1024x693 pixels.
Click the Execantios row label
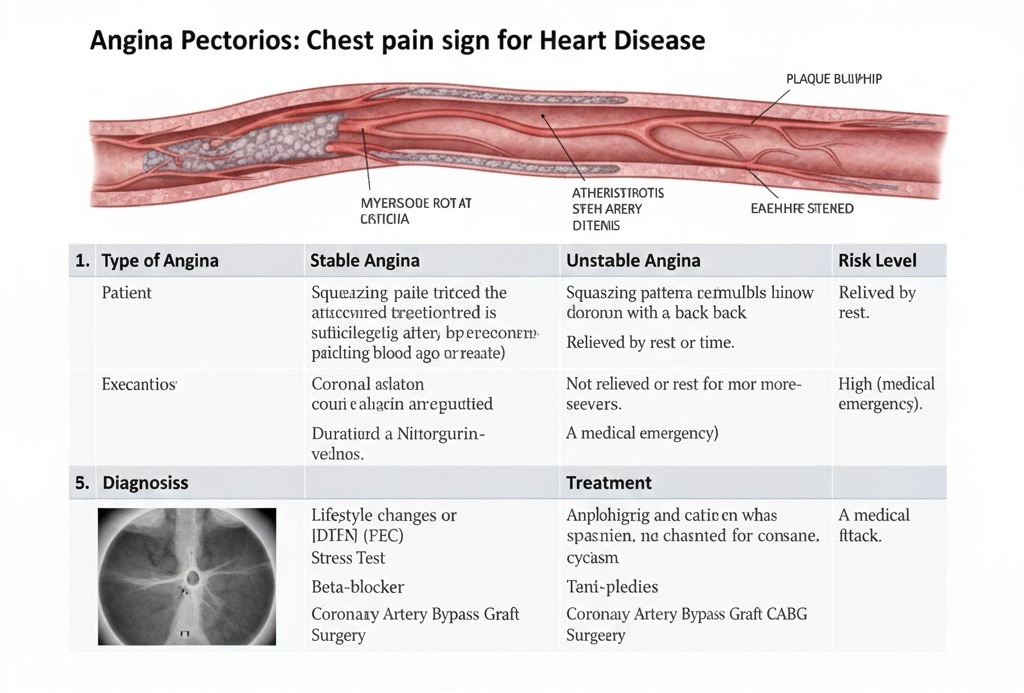tap(139, 384)
